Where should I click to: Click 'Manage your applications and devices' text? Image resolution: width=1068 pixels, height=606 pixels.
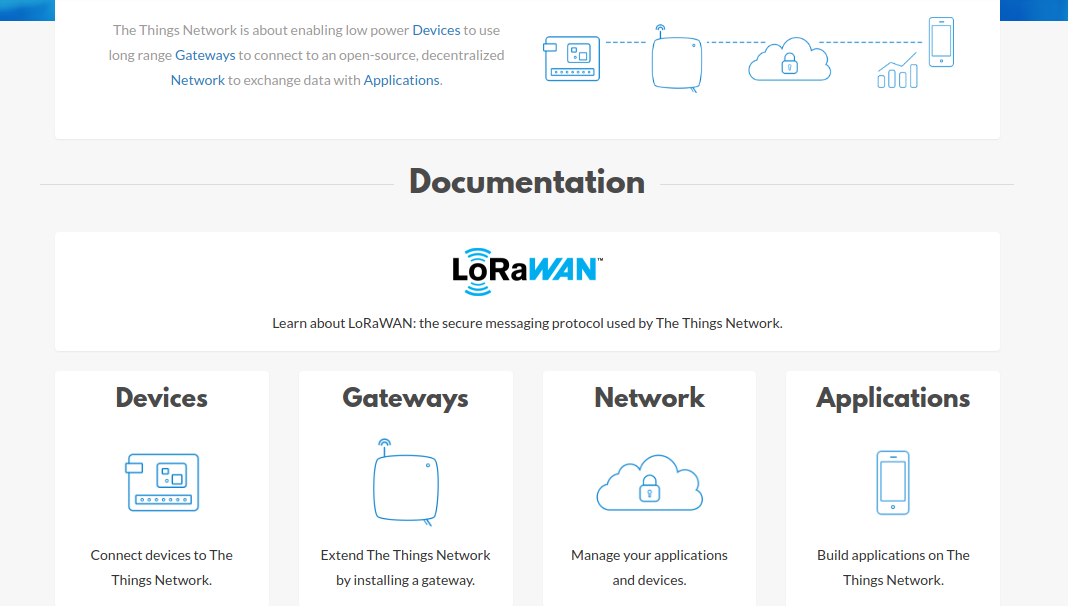click(x=649, y=568)
